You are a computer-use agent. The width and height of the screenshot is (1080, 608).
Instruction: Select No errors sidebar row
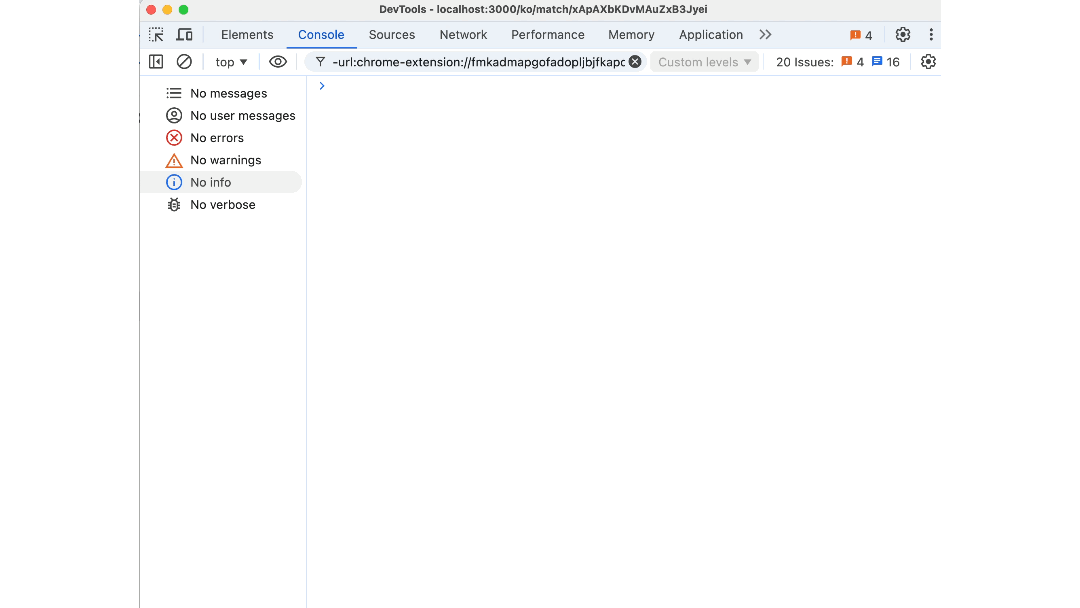pyautogui.click(x=222, y=138)
